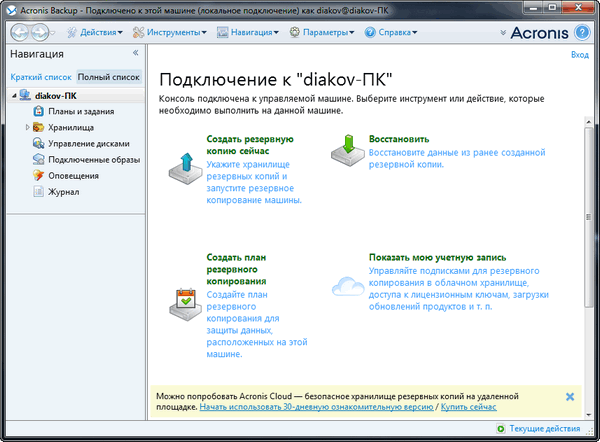600x442 pixels.
Task: Click the Подключенные образы icon
Action: tap(39, 159)
